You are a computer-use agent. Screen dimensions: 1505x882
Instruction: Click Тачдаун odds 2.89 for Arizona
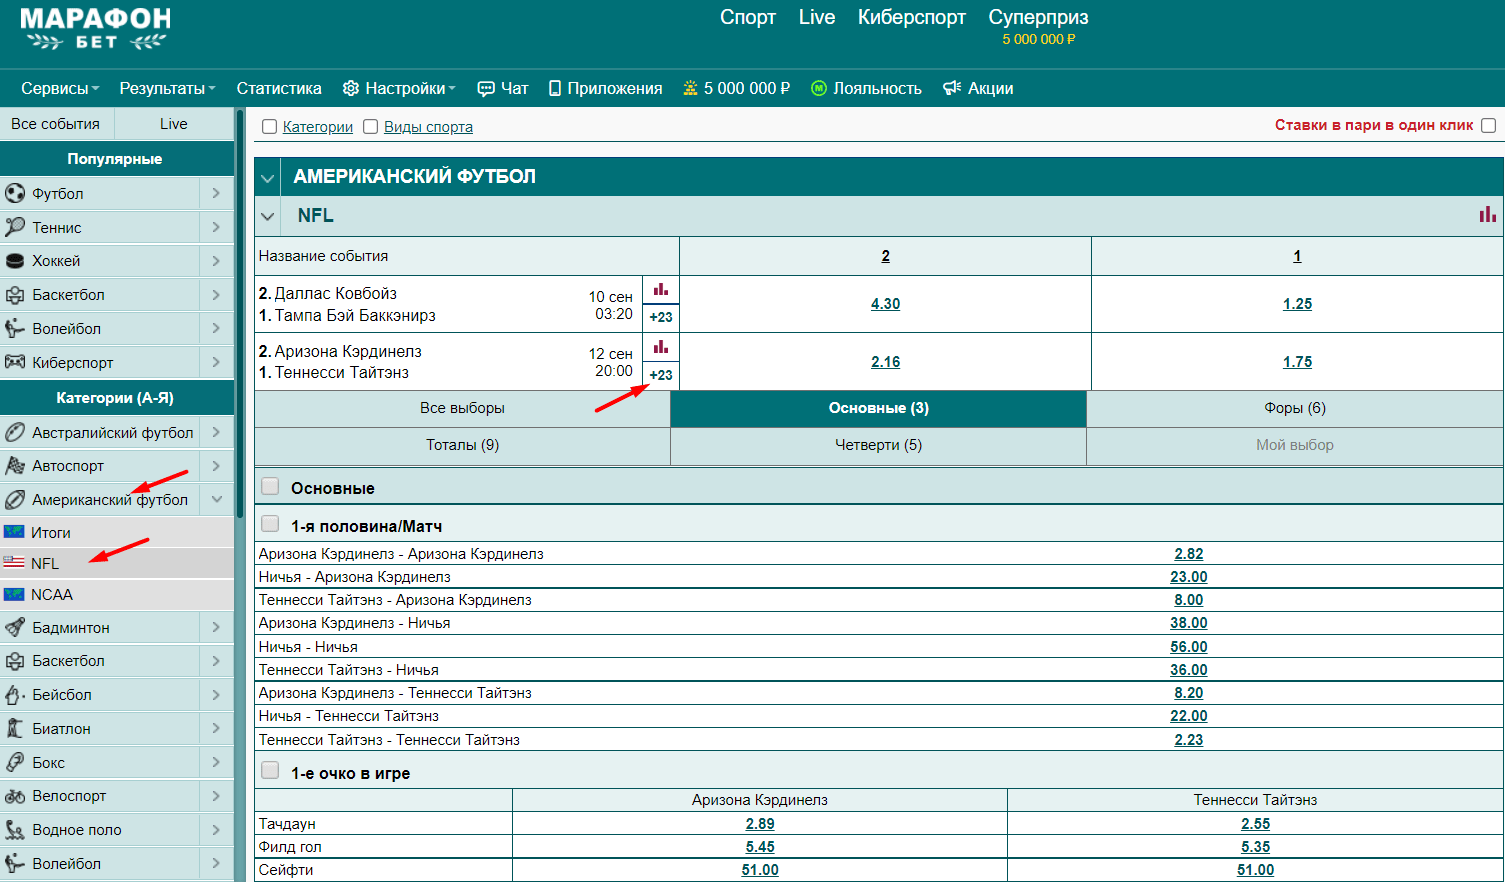click(760, 824)
